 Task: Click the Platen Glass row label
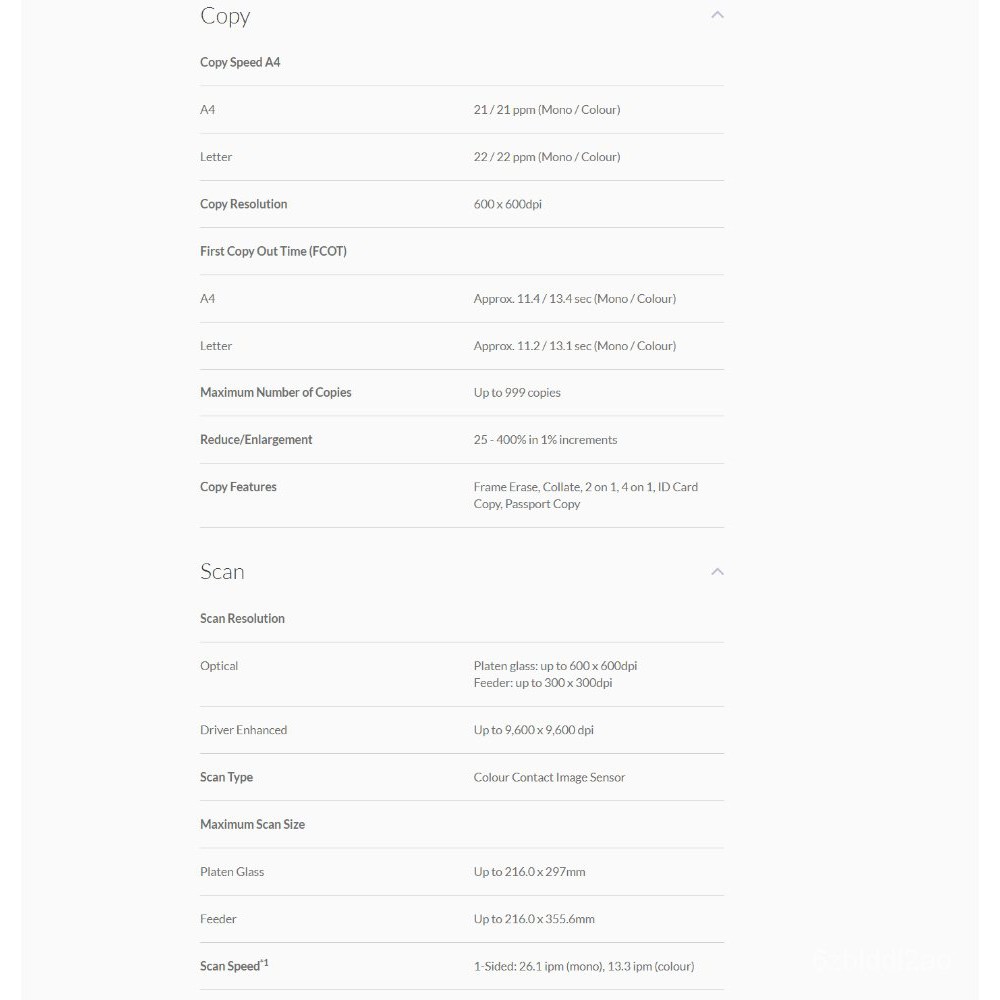pos(232,872)
